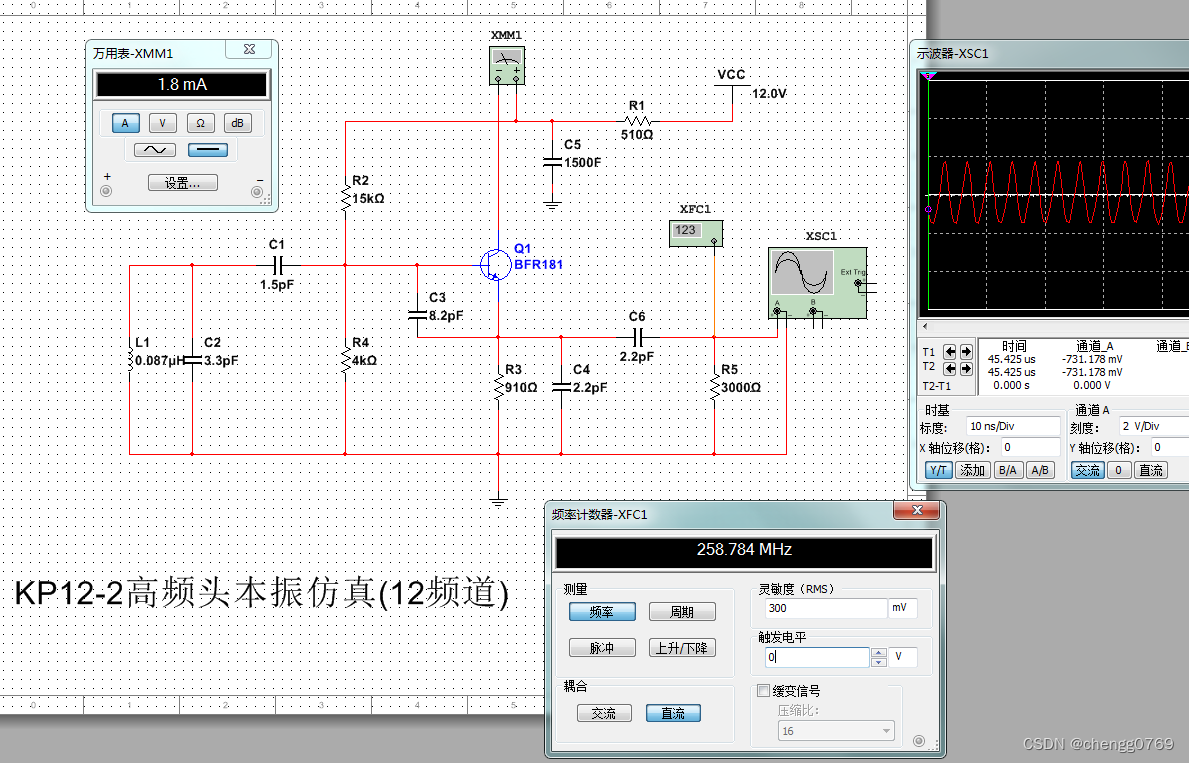Select the Q1 BFR181 transistor symbol
Screen dimensions: 1189x763
point(493,263)
